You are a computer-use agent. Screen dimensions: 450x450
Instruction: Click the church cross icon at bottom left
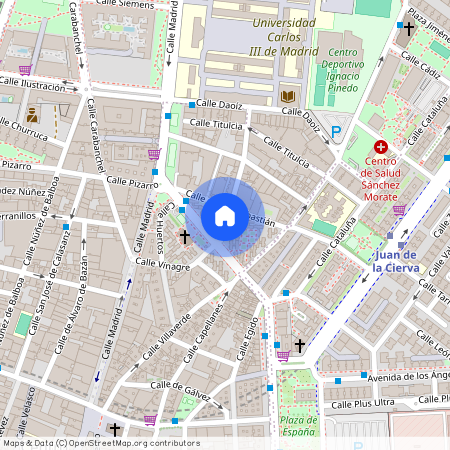(115, 430)
